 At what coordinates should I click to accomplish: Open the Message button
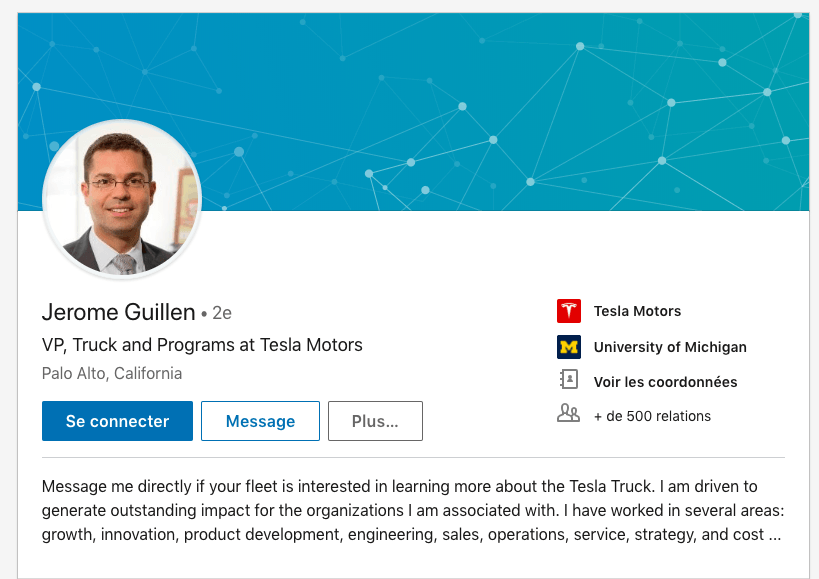[260, 421]
